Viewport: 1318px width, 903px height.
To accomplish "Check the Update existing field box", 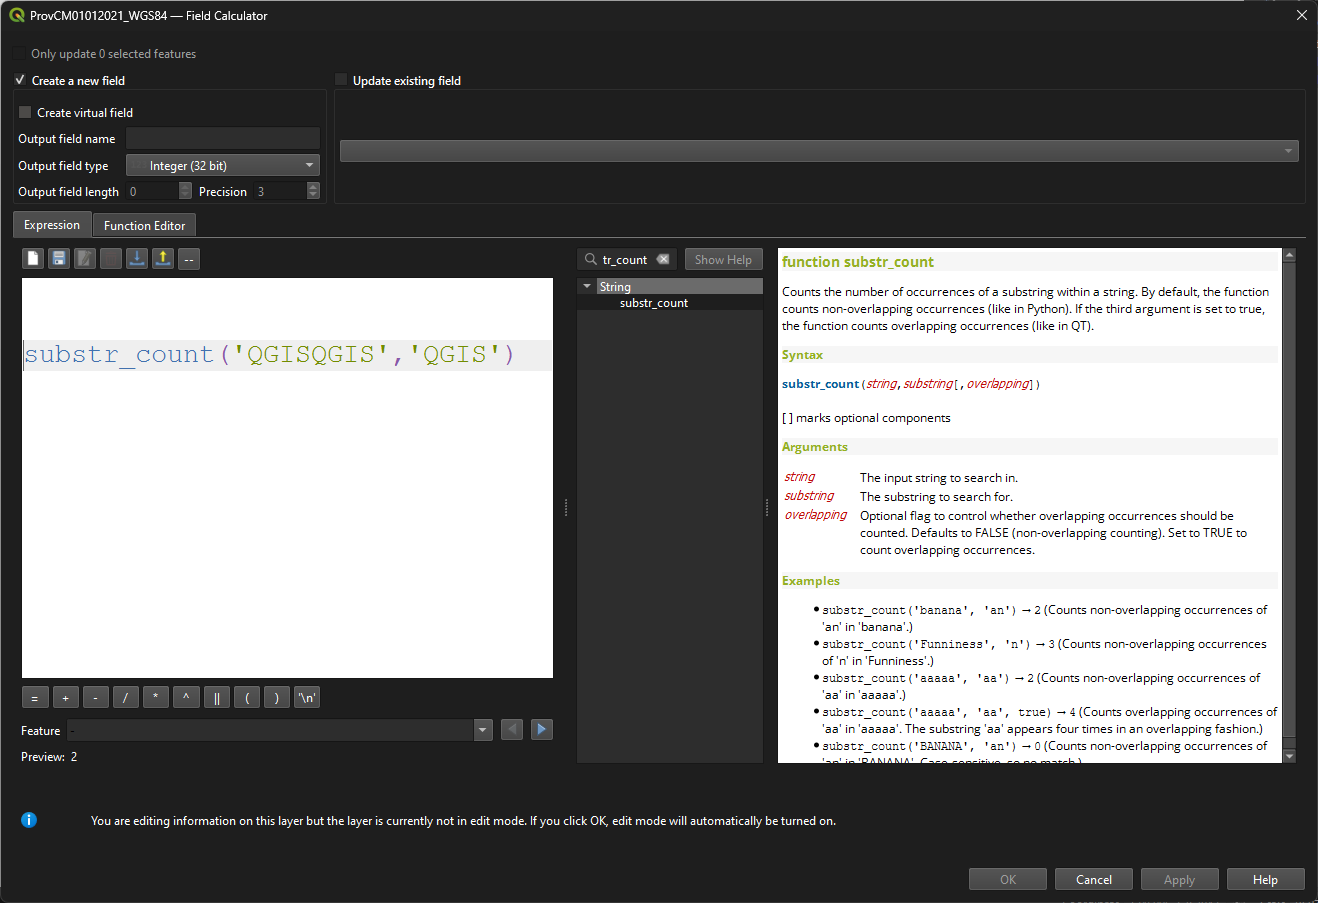I will [x=341, y=80].
